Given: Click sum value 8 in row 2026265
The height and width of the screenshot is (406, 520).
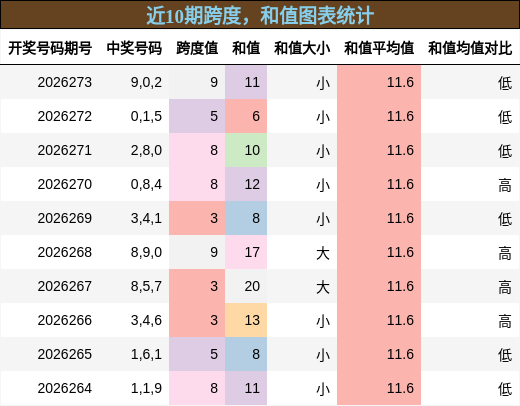Looking at the screenshot, I should pyautogui.click(x=246, y=354).
